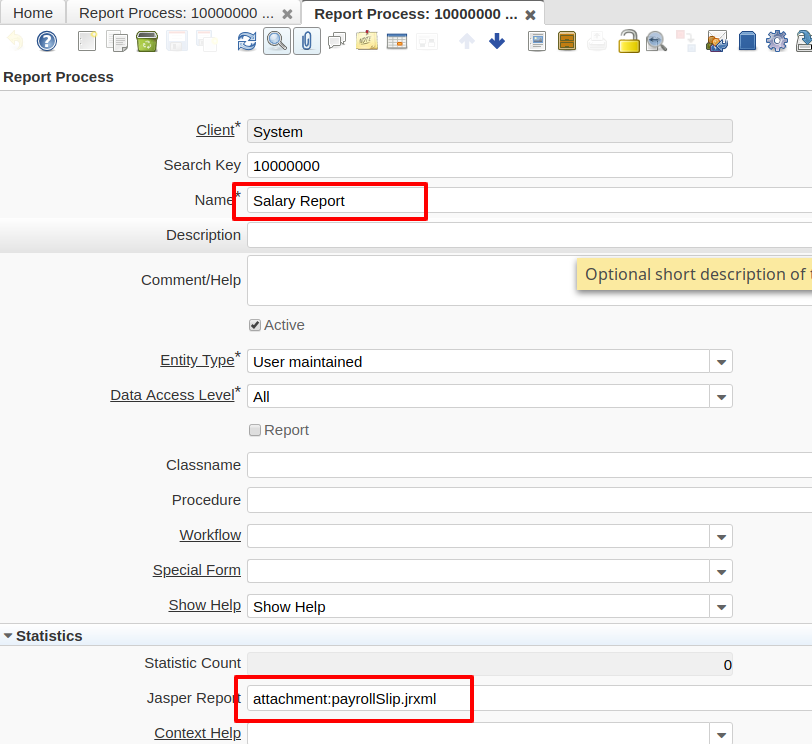Image resolution: width=812 pixels, height=744 pixels.
Task: Lock the current record
Action: pyautogui.click(x=627, y=42)
